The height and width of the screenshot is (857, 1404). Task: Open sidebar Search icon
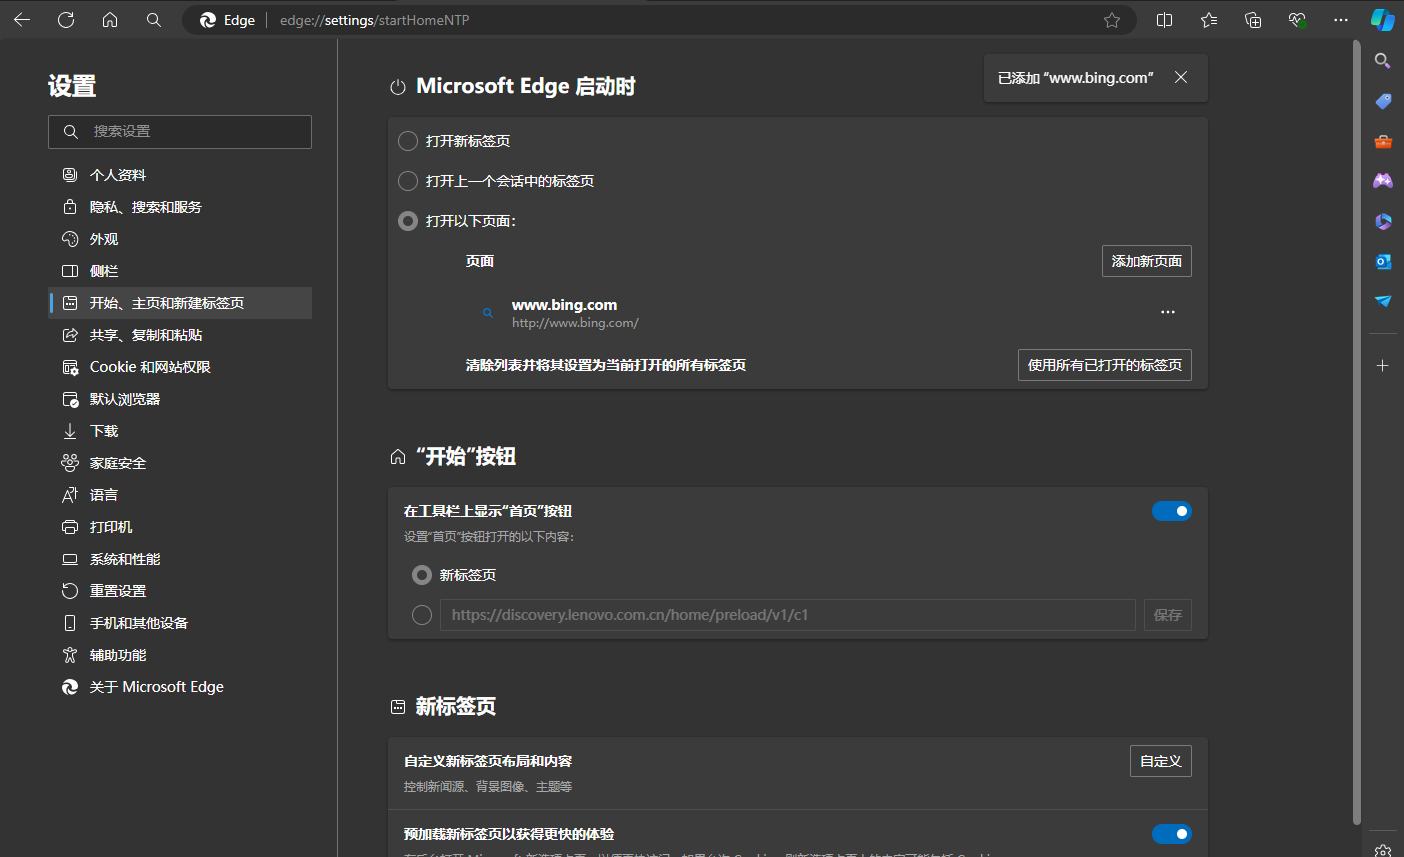(x=1383, y=61)
